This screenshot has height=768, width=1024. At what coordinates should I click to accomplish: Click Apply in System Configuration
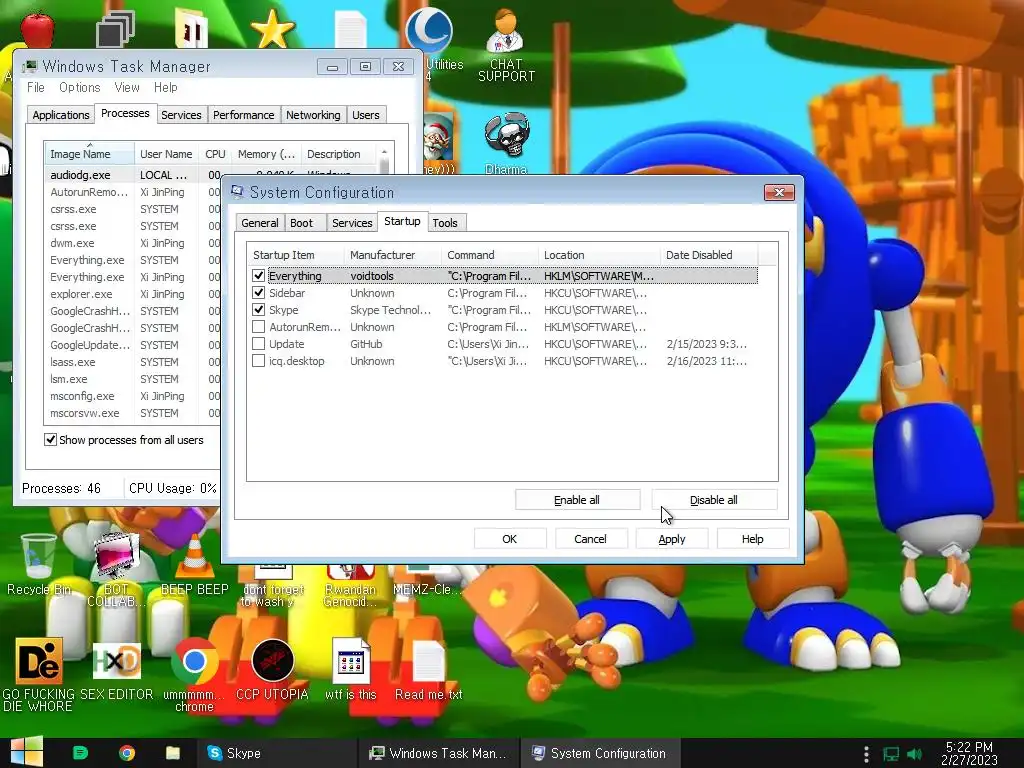tap(671, 539)
